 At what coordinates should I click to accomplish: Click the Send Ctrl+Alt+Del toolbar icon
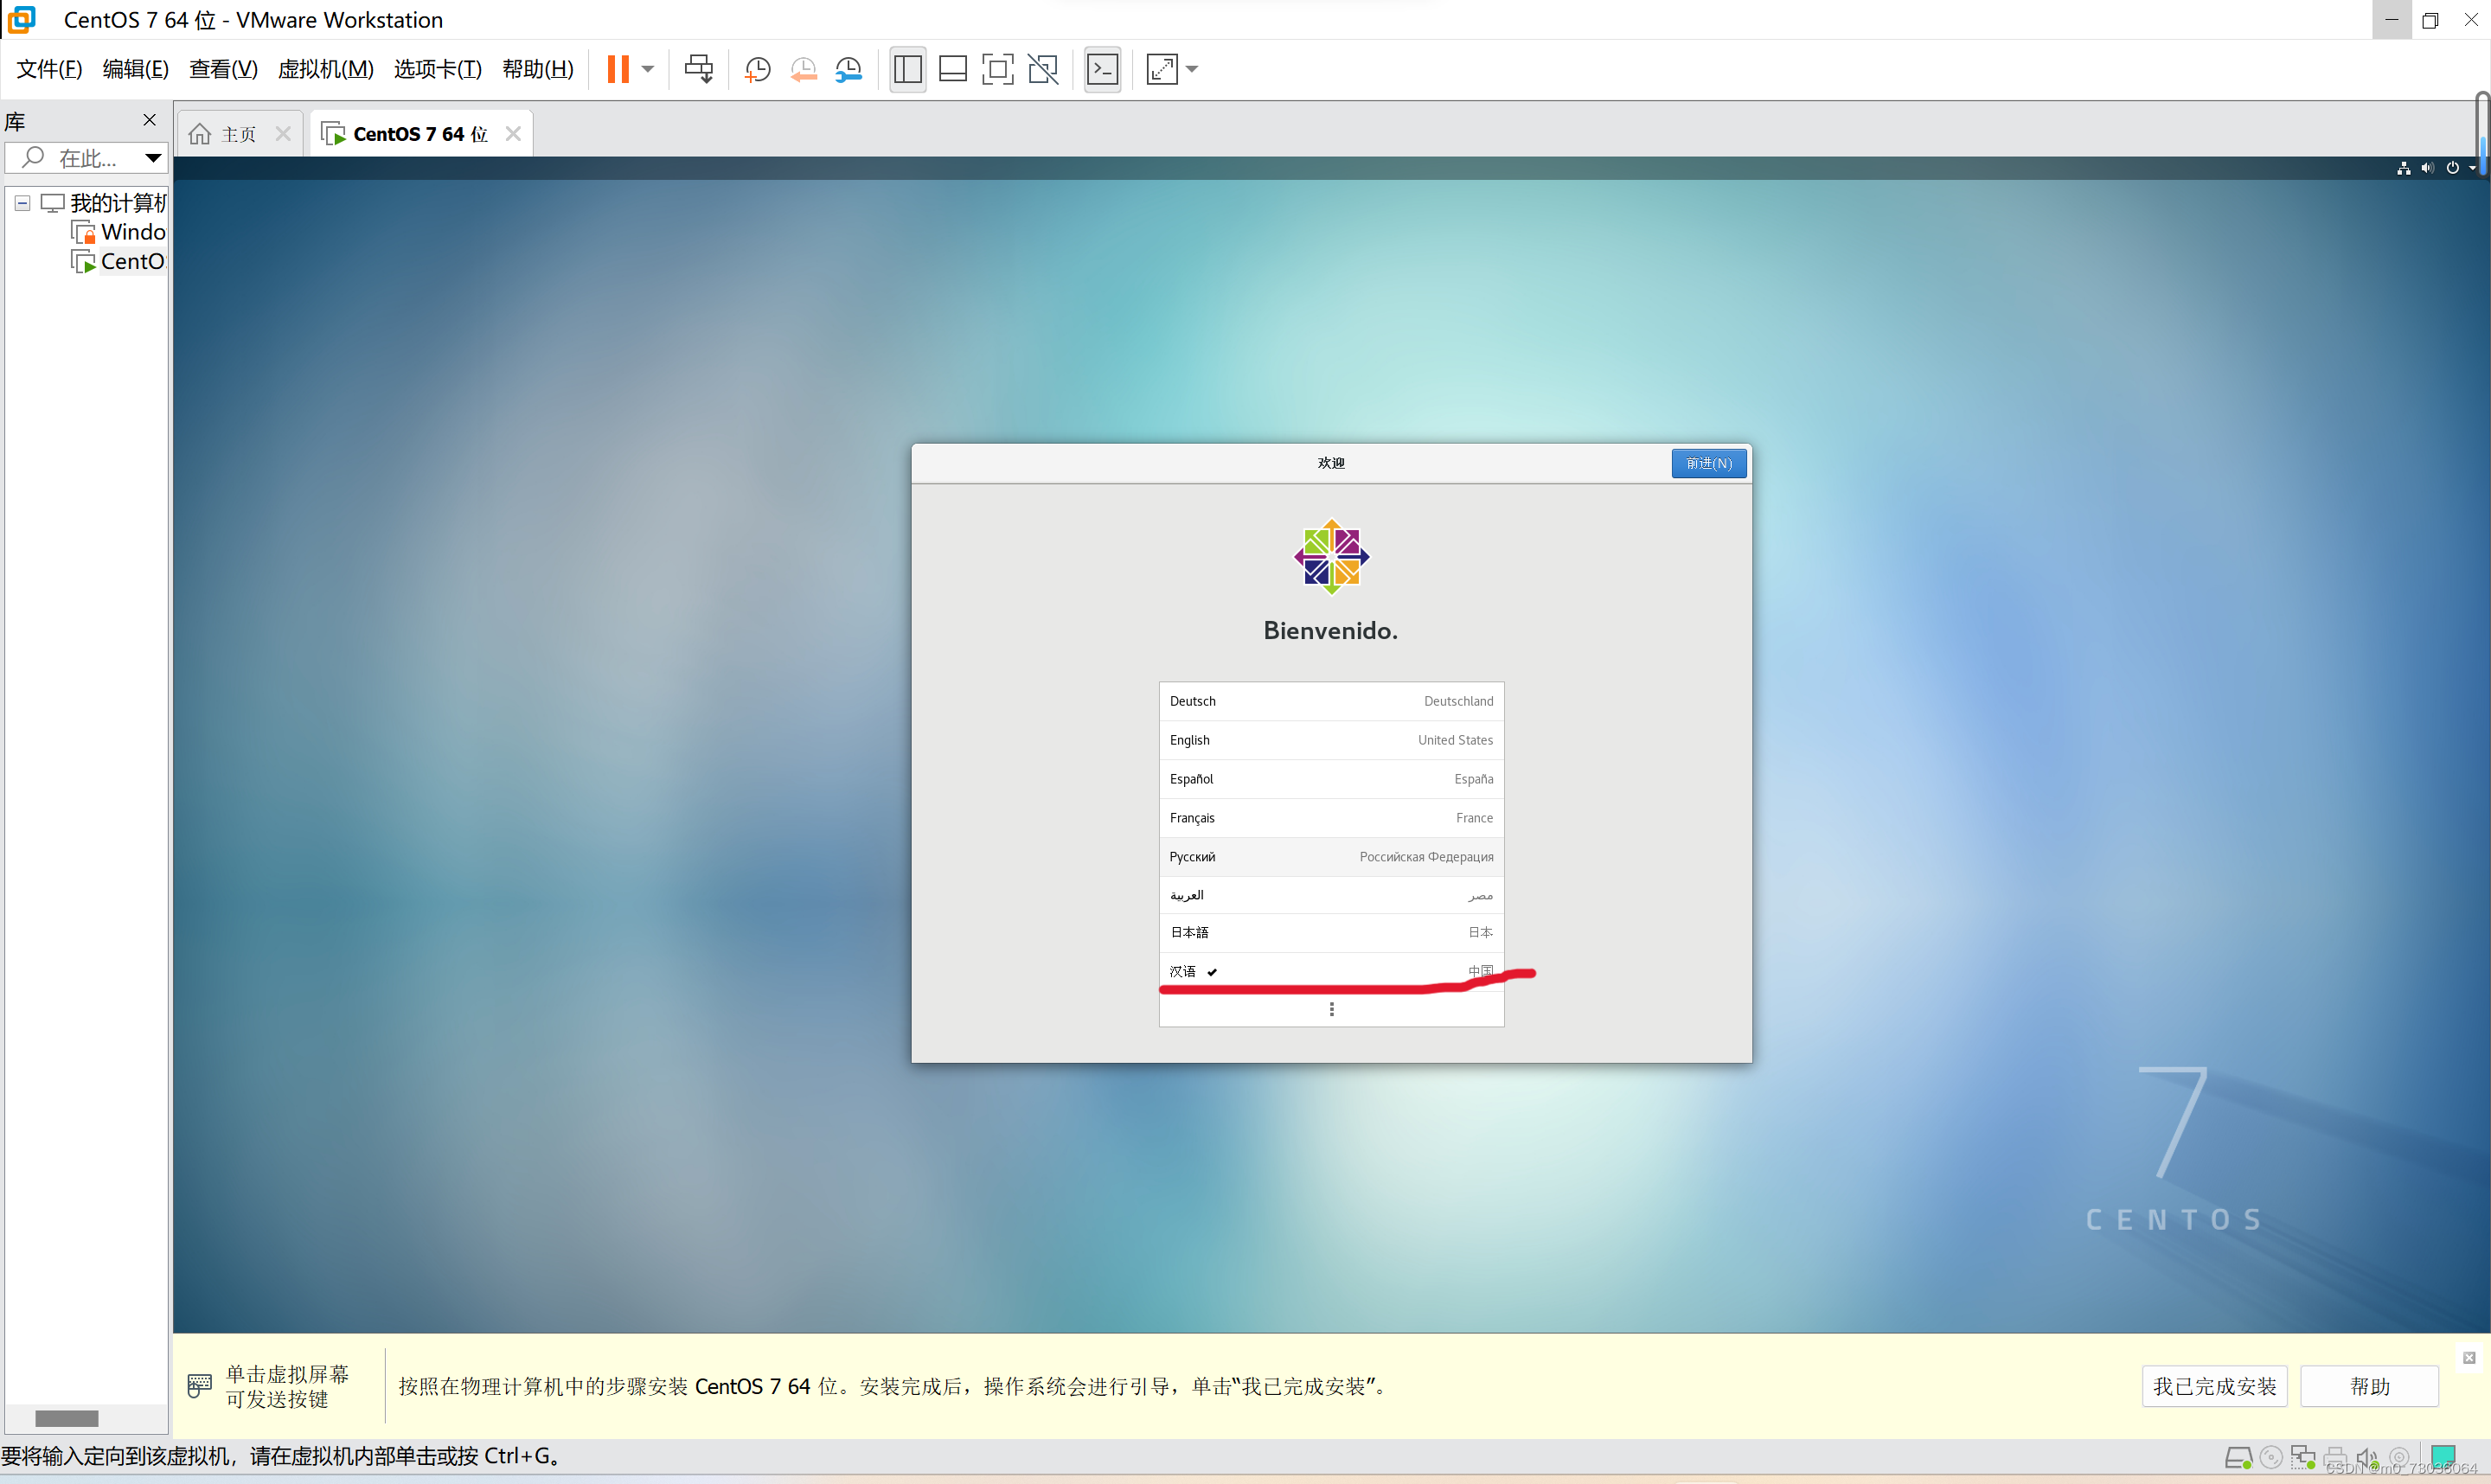pos(698,69)
